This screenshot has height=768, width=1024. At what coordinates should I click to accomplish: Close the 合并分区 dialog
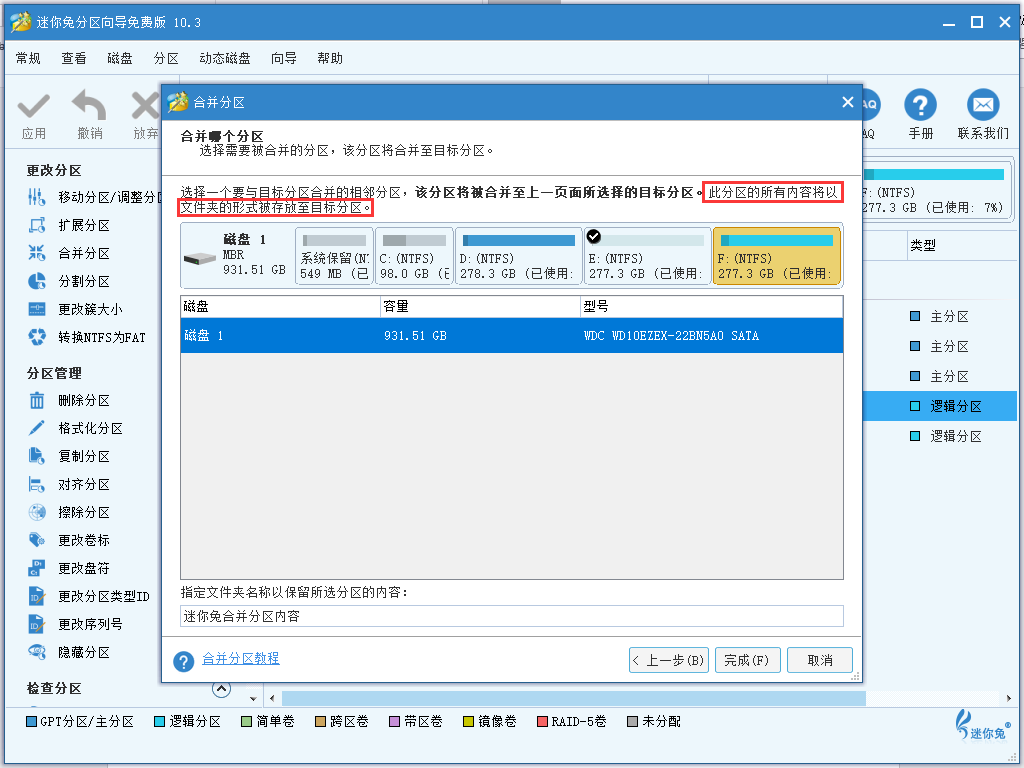[848, 102]
